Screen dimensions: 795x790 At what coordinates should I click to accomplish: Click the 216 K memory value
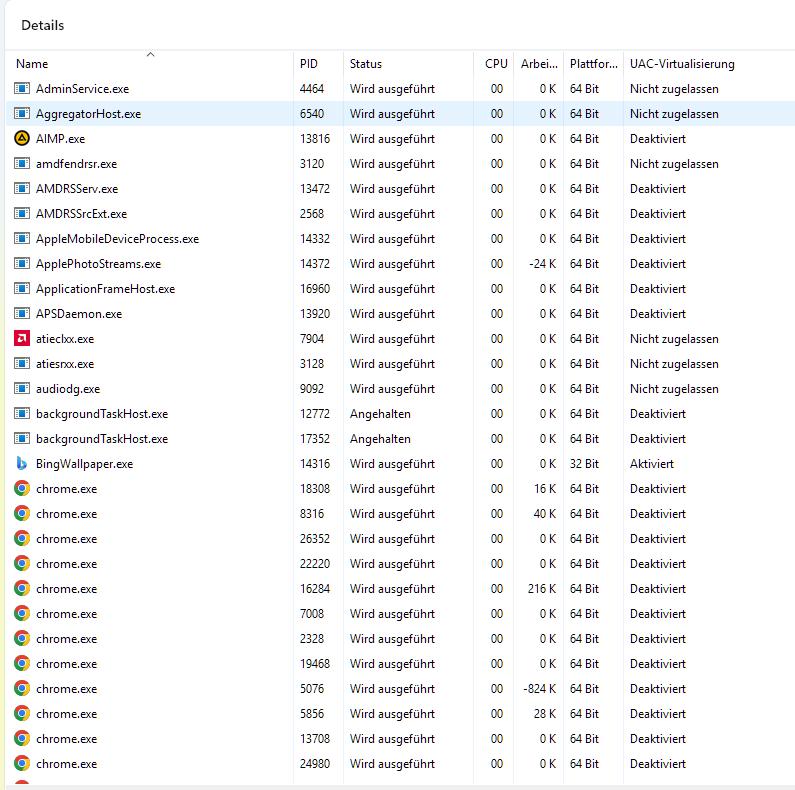(x=541, y=588)
